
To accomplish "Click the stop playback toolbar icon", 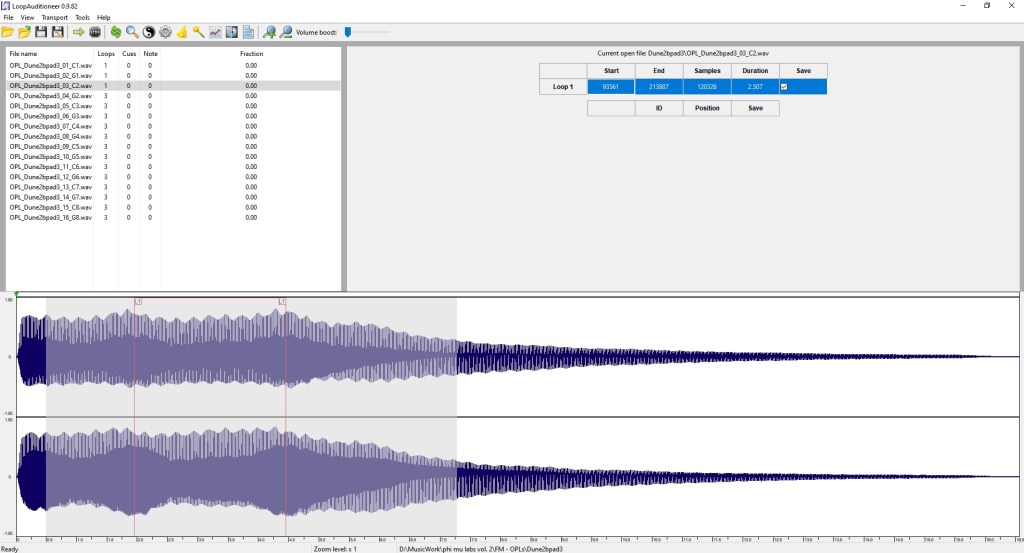I will coord(95,32).
